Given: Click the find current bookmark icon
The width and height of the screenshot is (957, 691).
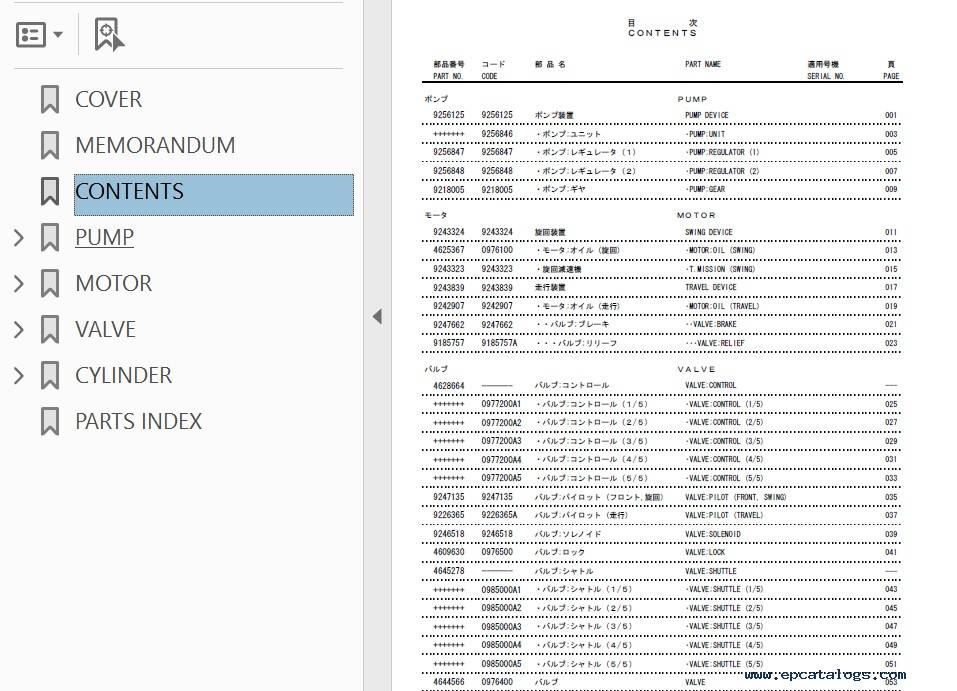Looking at the screenshot, I should tap(109, 34).
